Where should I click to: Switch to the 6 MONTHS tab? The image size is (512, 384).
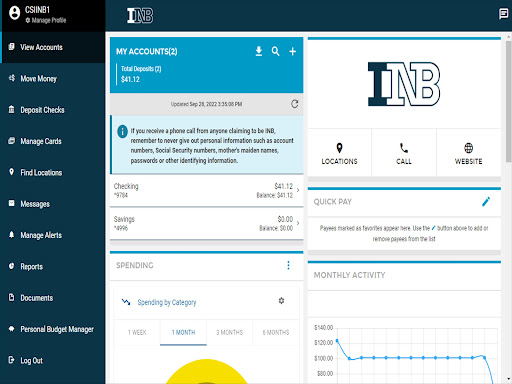[x=276, y=332]
